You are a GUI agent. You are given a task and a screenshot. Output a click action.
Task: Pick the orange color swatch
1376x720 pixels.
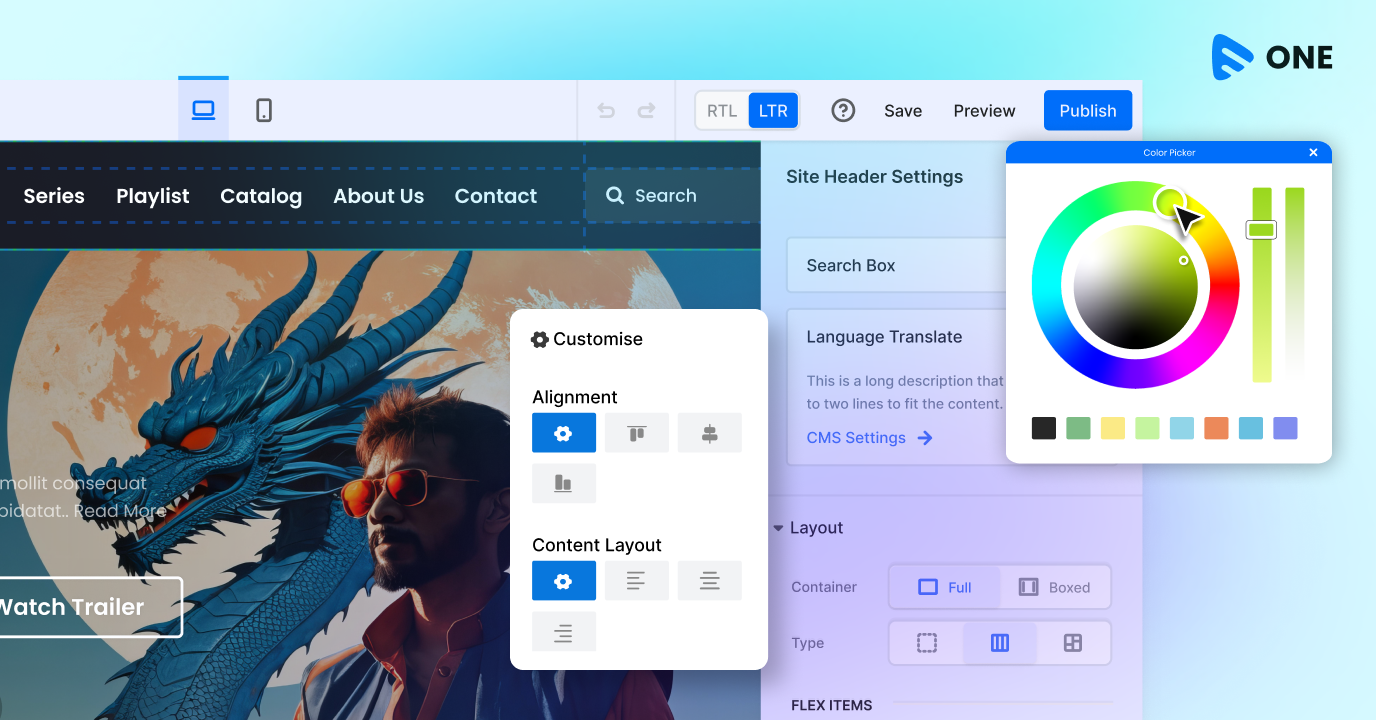pyautogui.click(x=1216, y=428)
